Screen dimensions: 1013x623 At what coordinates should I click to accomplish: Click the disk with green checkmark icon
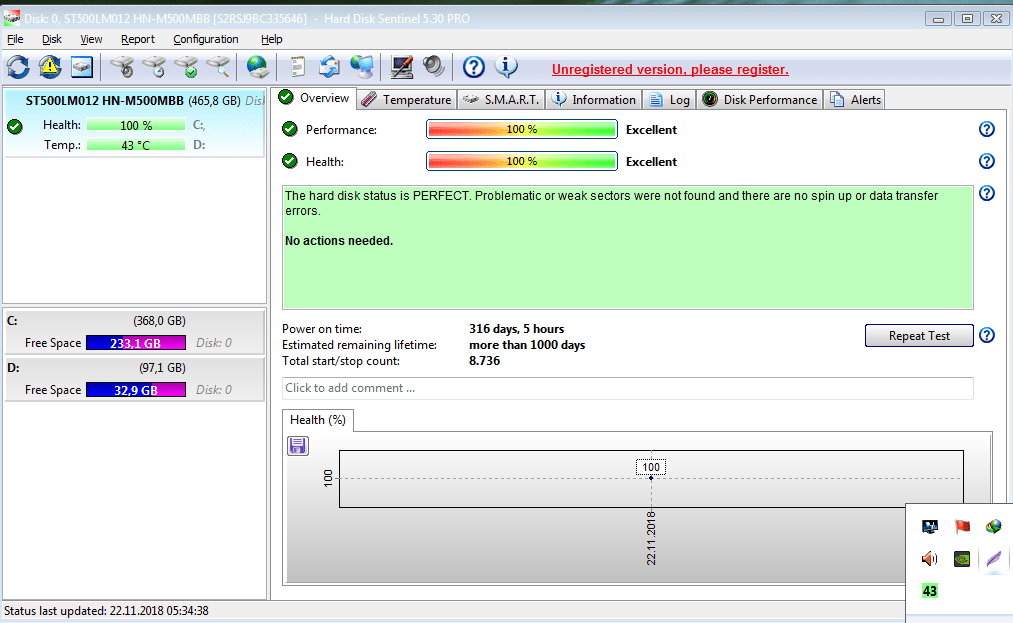(187, 67)
